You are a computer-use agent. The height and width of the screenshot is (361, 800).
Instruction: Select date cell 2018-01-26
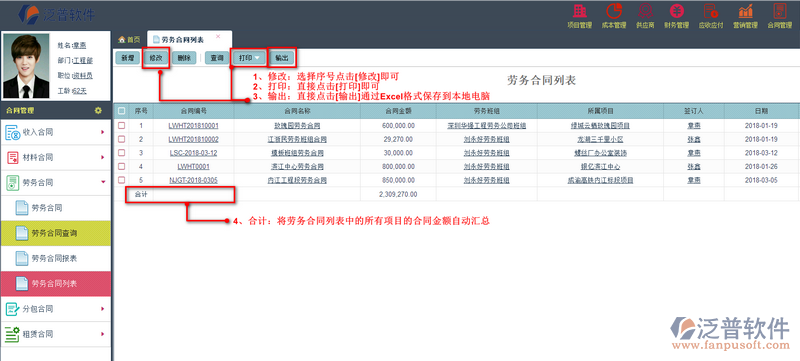[761, 167]
